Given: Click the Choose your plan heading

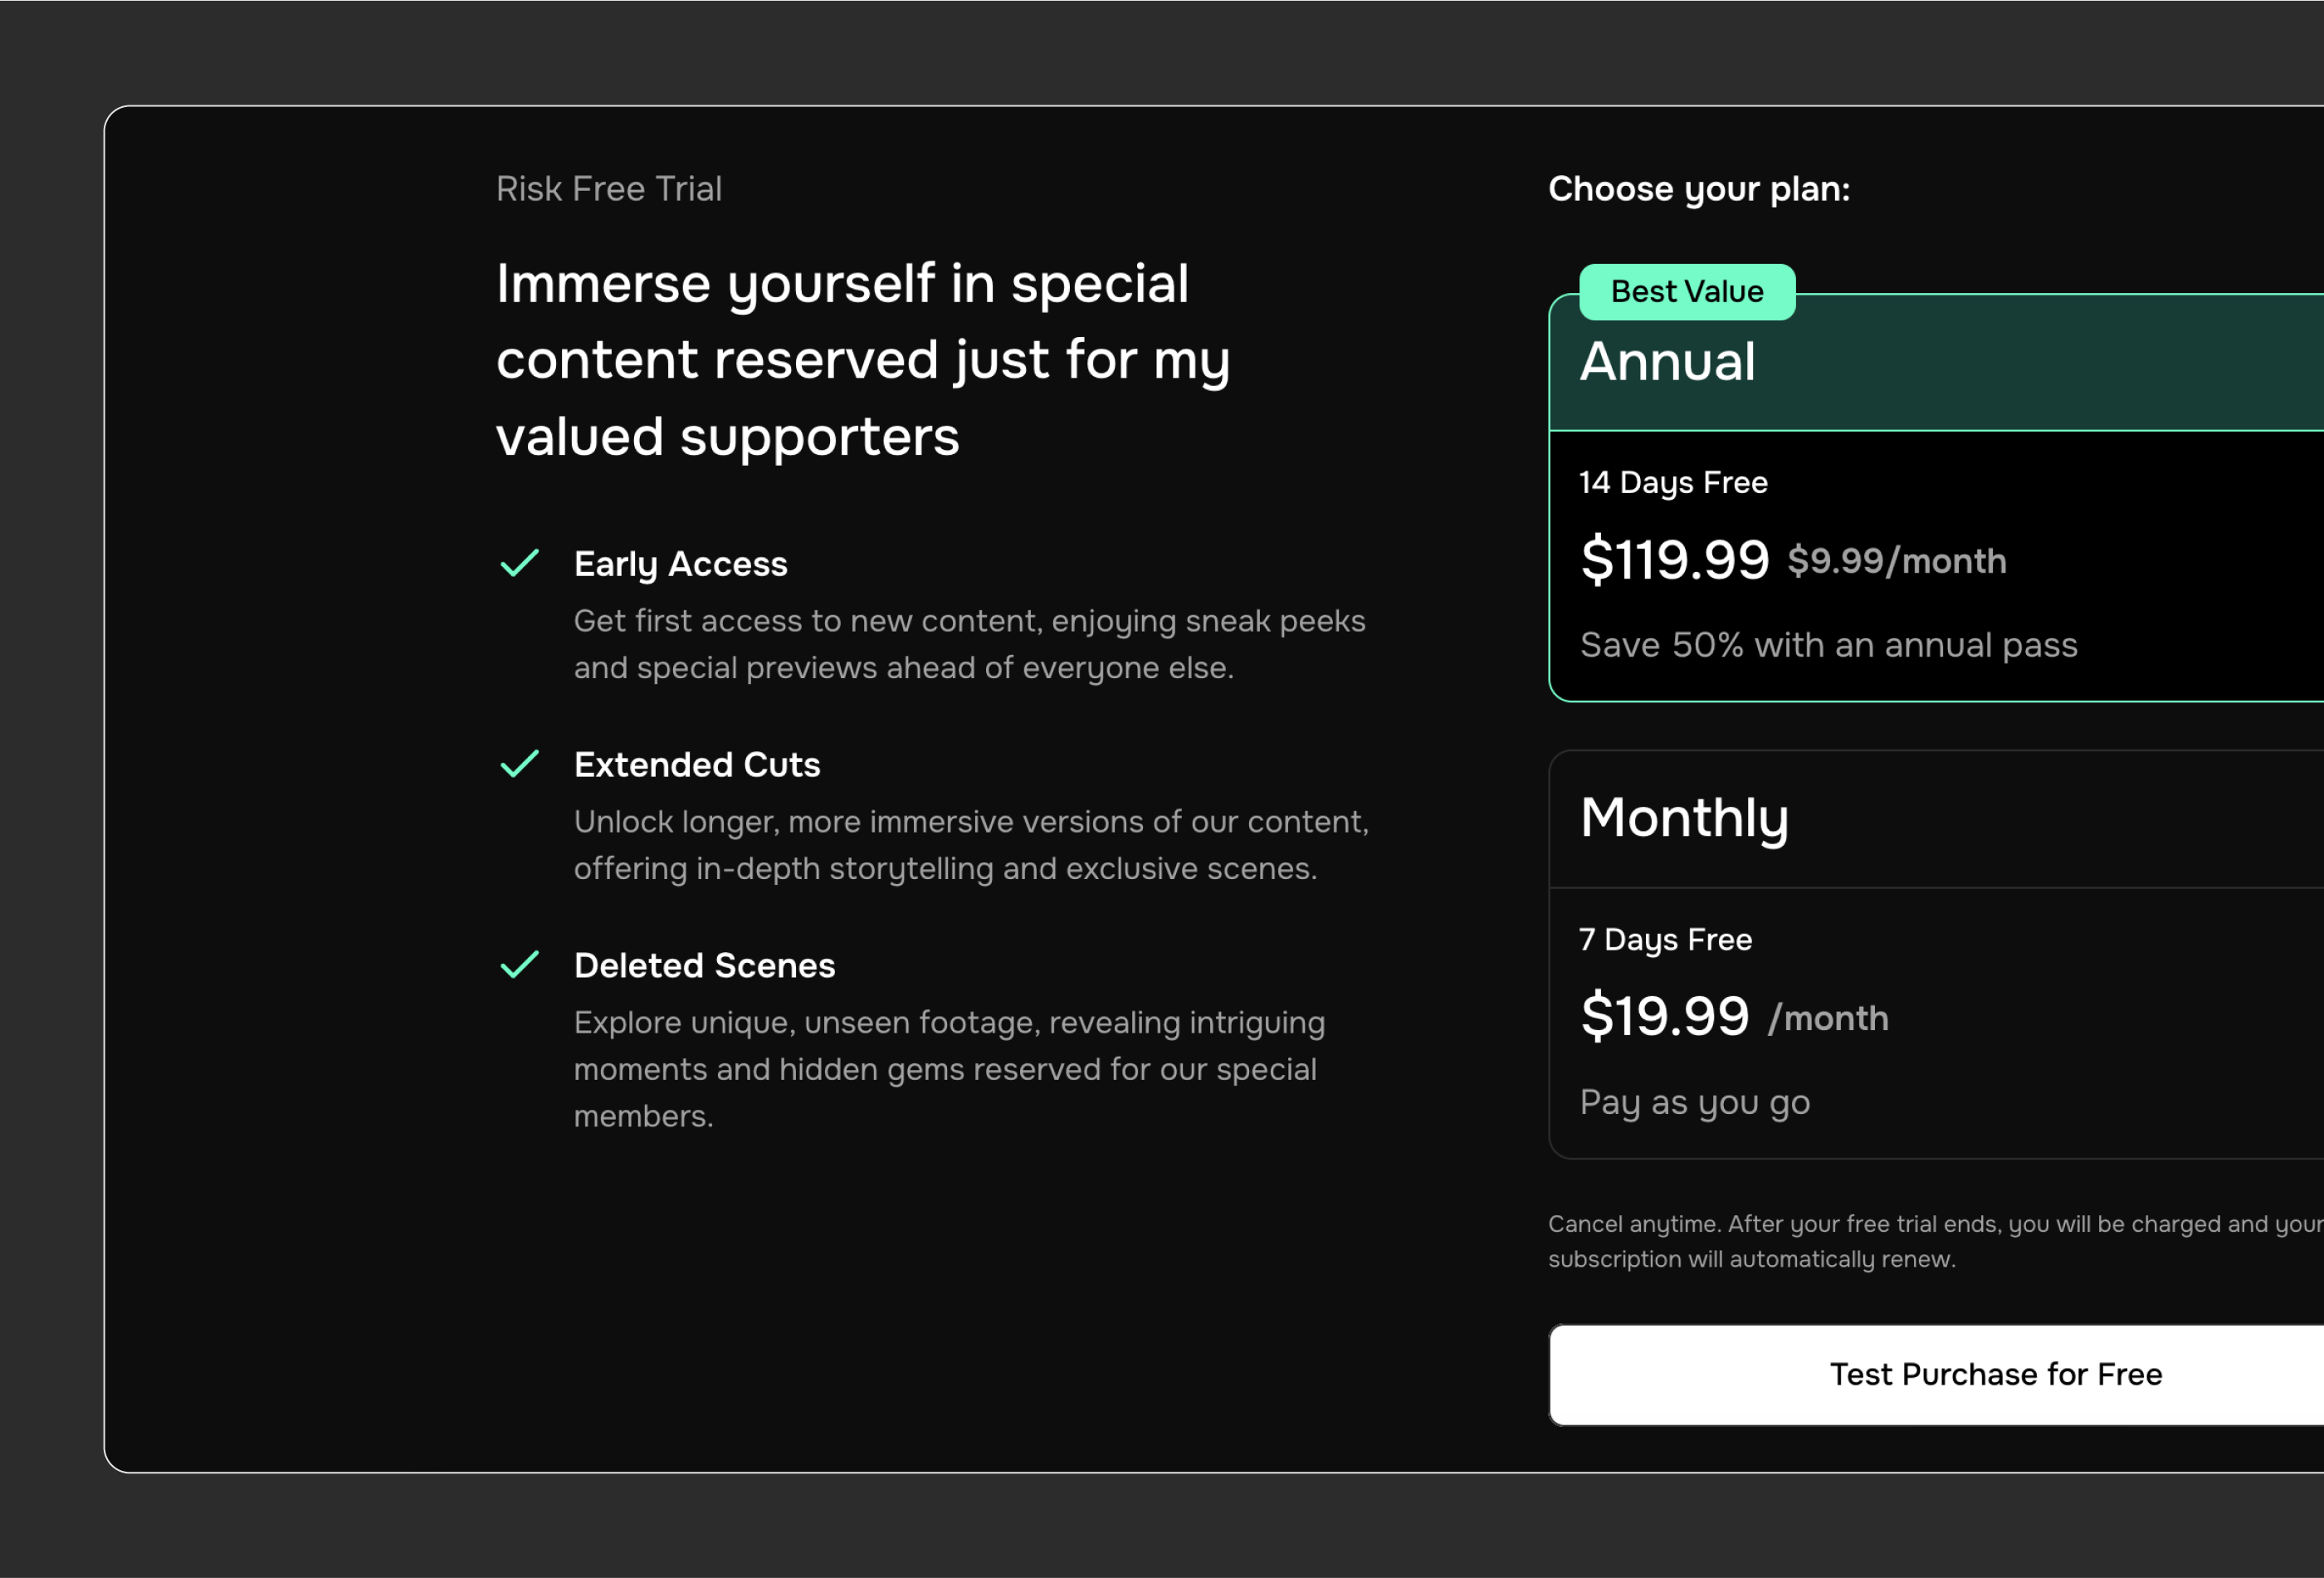Looking at the screenshot, I should (1699, 190).
